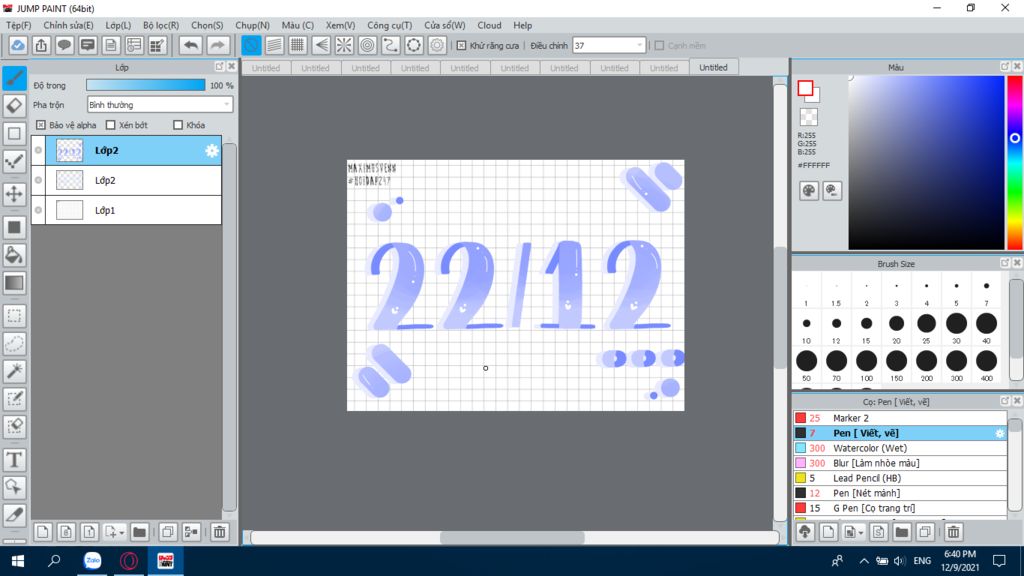The image size is (1024, 576).
Task: Add new folder in the layer panel
Action: tap(139, 532)
